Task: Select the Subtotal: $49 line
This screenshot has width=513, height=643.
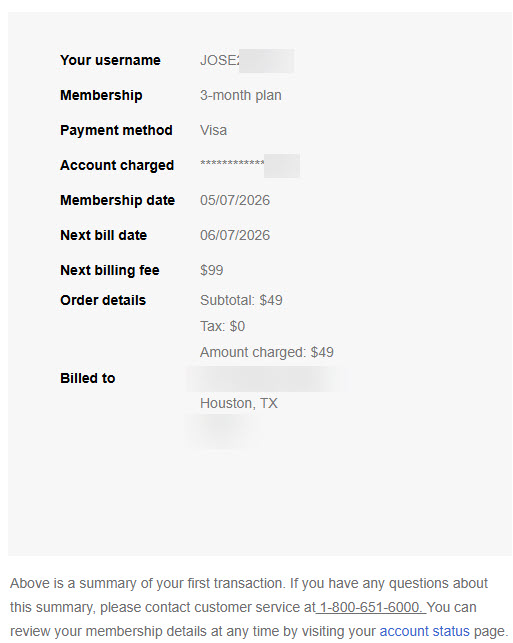Action: tap(241, 300)
